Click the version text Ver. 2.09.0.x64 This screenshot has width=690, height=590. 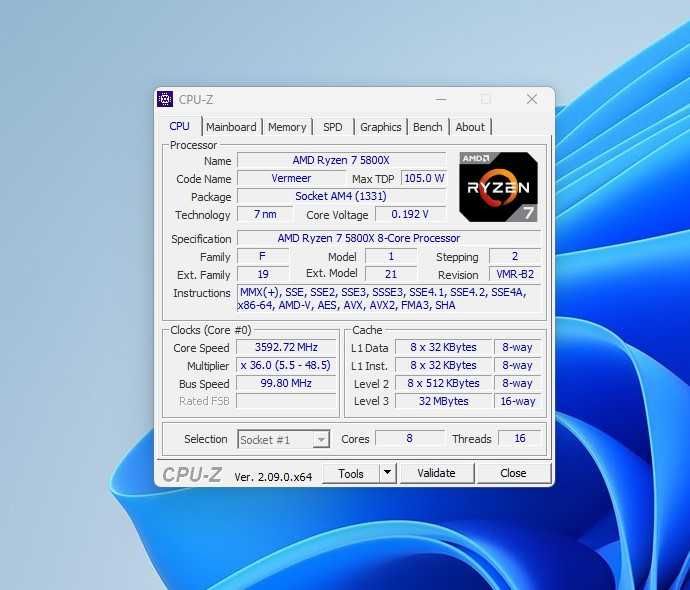coord(273,476)
